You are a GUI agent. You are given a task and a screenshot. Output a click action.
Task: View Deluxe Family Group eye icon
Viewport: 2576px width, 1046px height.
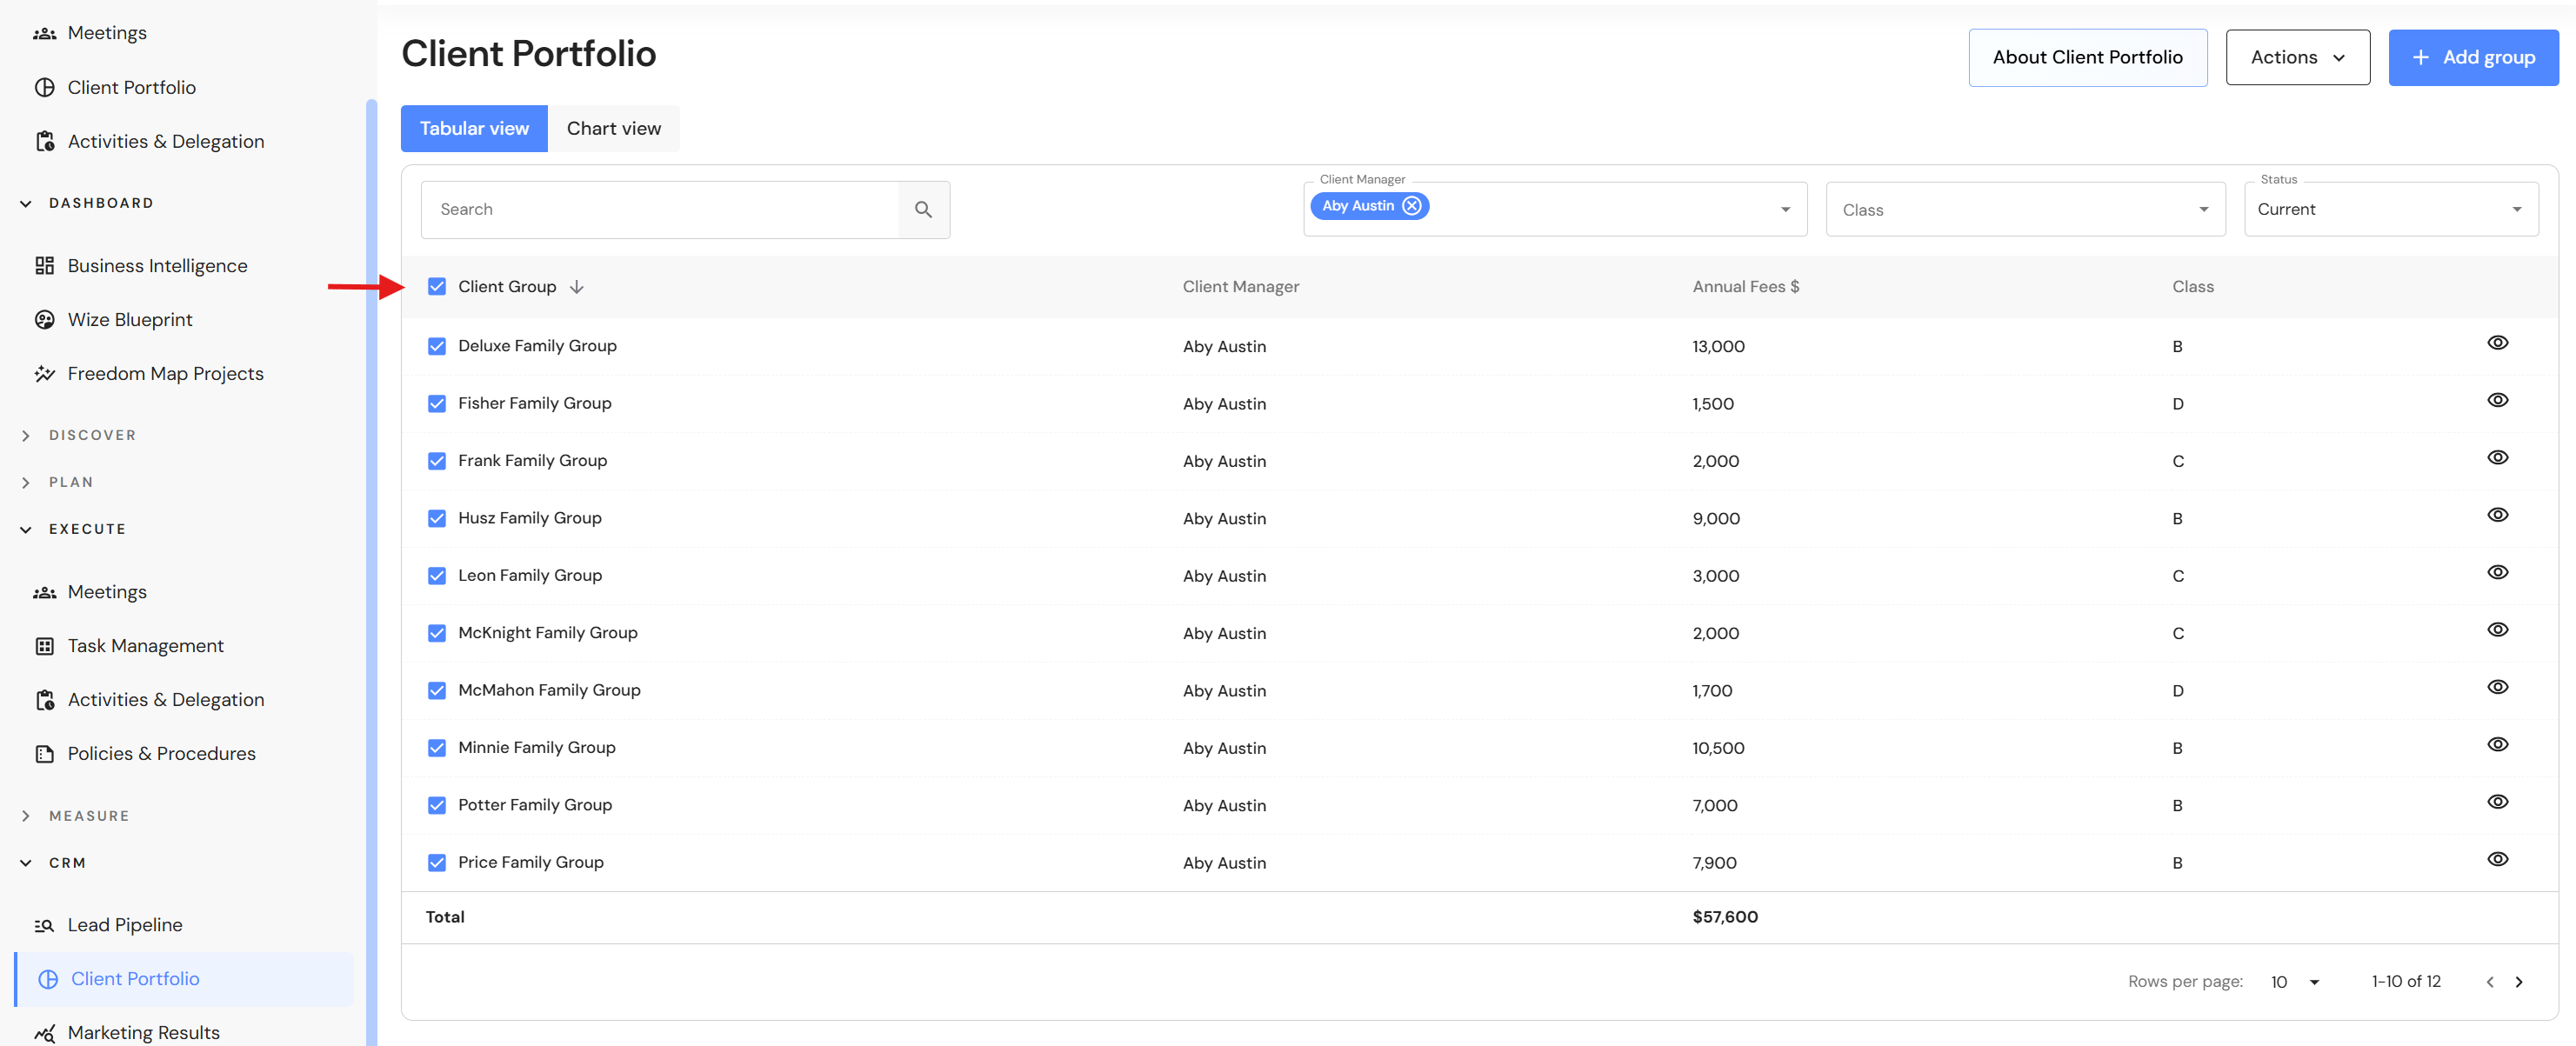tap(2497, 343)
